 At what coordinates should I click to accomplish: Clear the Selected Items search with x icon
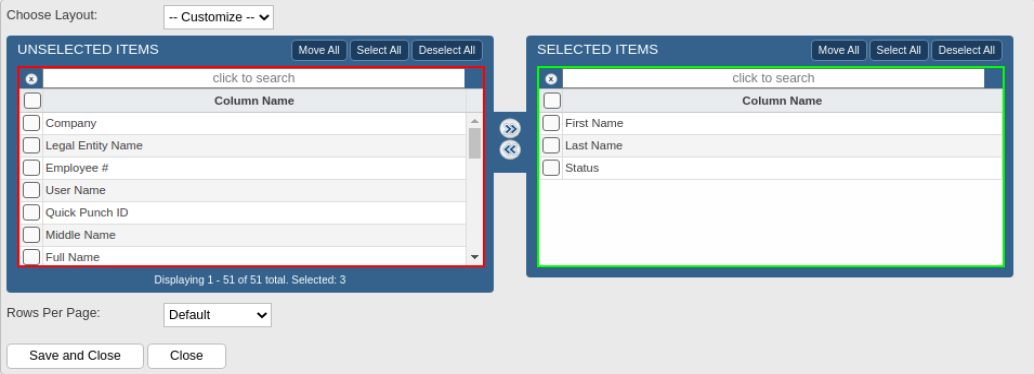(x=551, y=79)
